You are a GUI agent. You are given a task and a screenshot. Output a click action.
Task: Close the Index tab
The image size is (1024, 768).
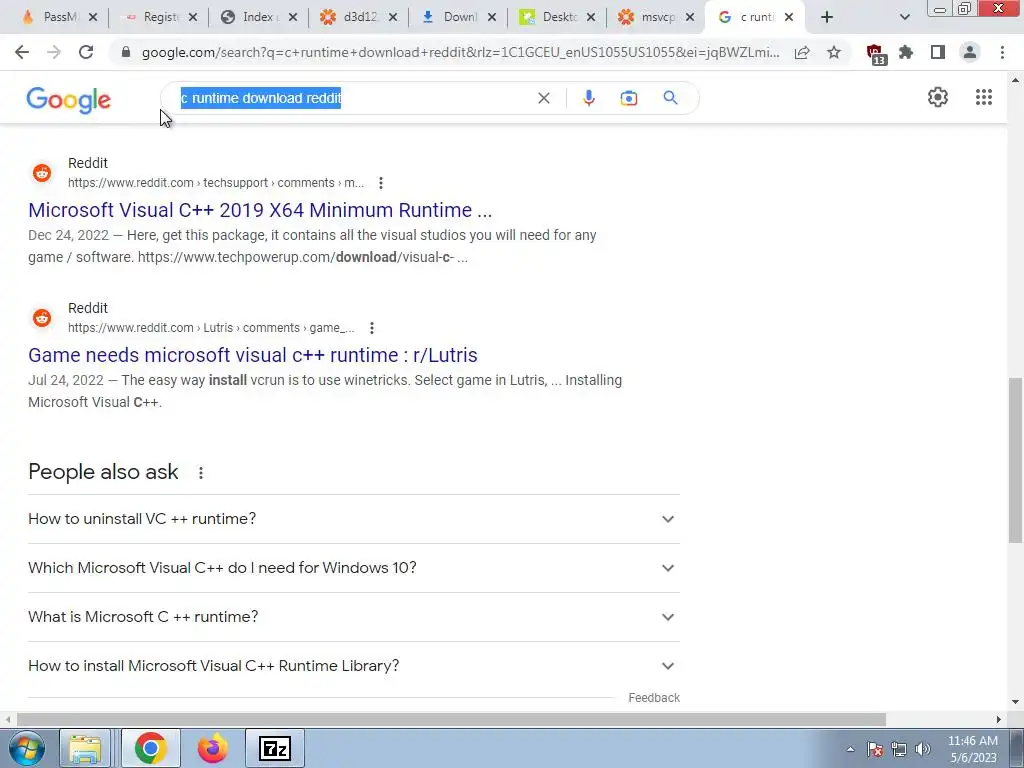tap(293, 18)
